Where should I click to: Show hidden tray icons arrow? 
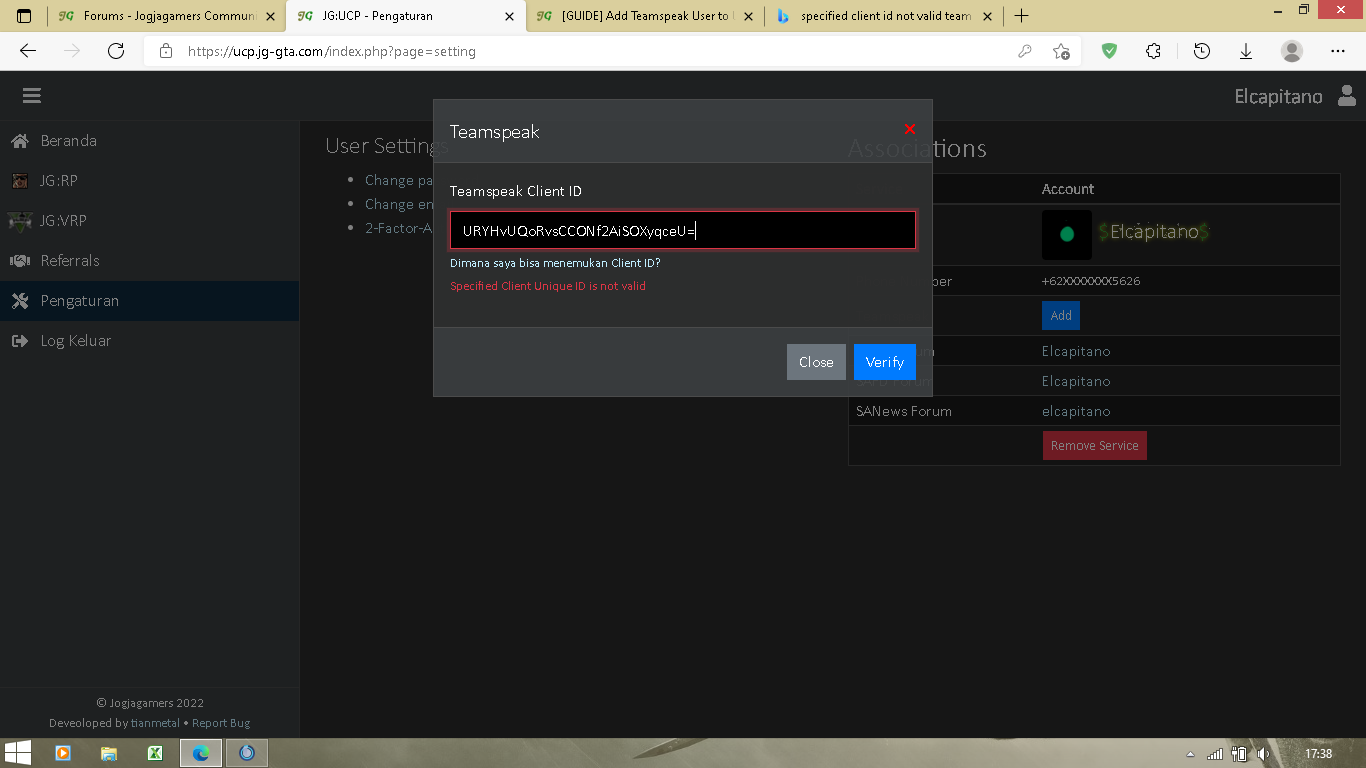click(x=1190, y=754)
